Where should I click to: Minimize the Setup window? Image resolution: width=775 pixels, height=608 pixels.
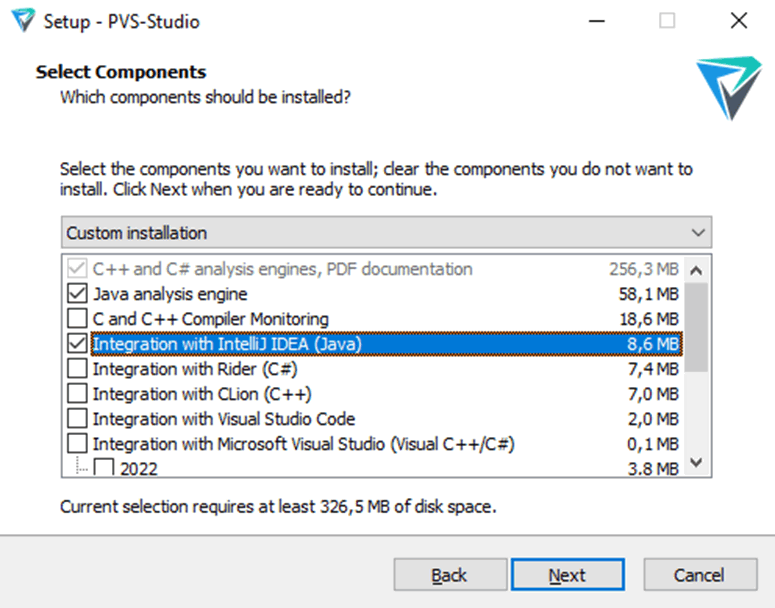coord(596,21)
